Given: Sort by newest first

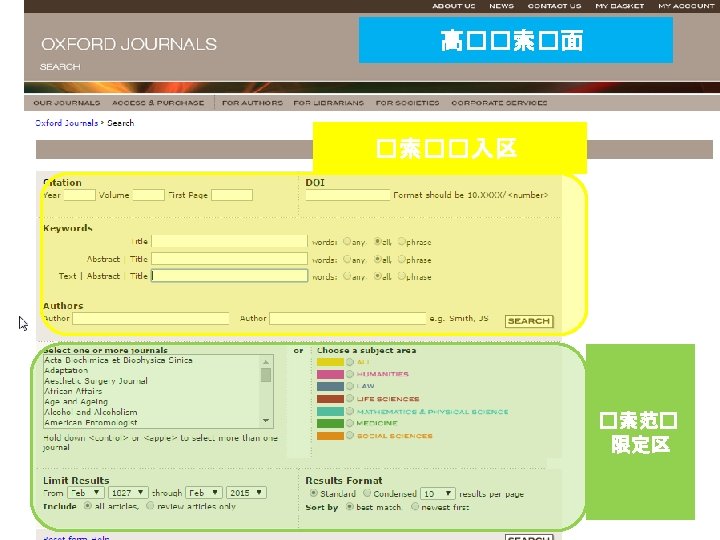Looking at the screenshot, I should [x=415, y=506].
